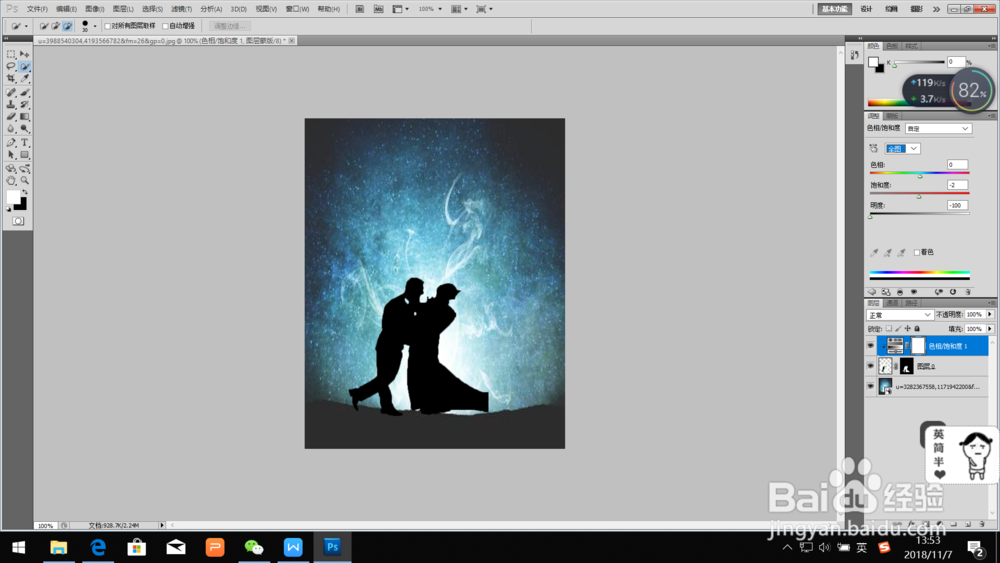Click the 基本功能 workspace button

click(835, 9)
